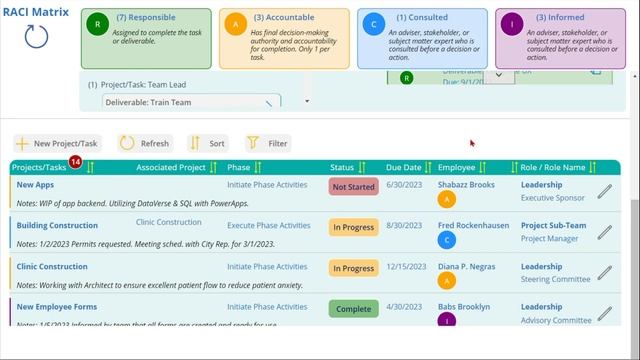
Task: Open the Clinic Construction project link
Action: (x=52, y=266)
